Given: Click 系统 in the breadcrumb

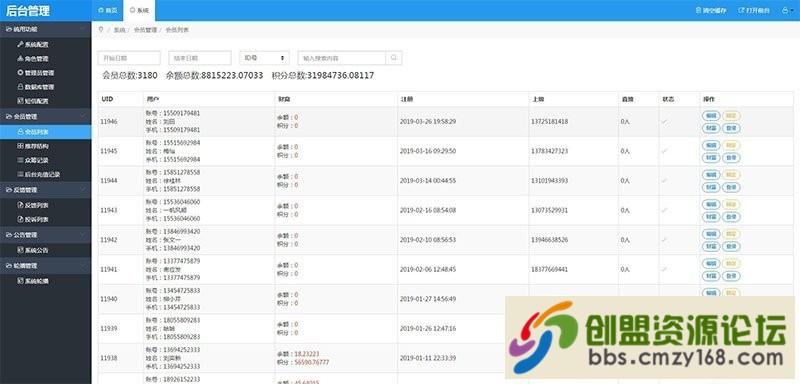Looking at the screenshot, I should coord(119,30).
